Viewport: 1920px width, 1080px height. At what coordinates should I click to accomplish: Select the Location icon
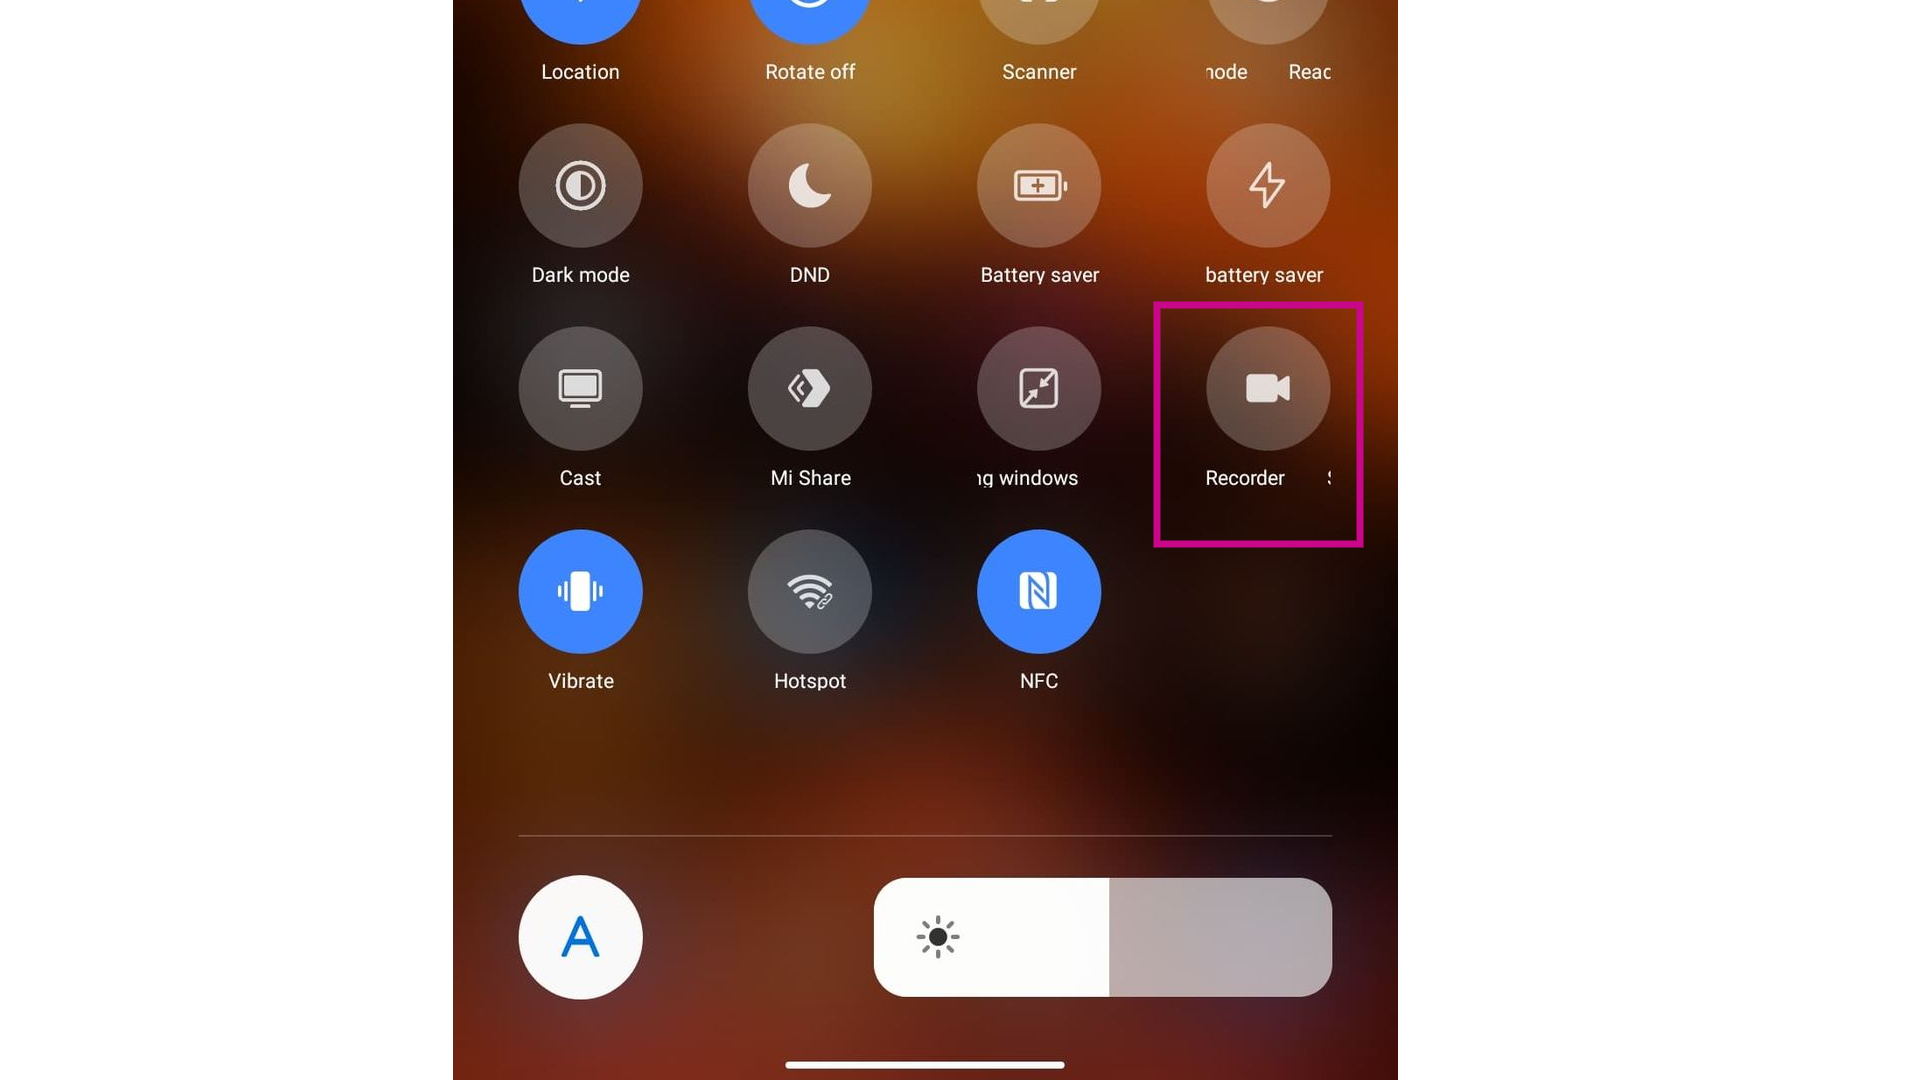pyautogui.click(x=580, y=20)
